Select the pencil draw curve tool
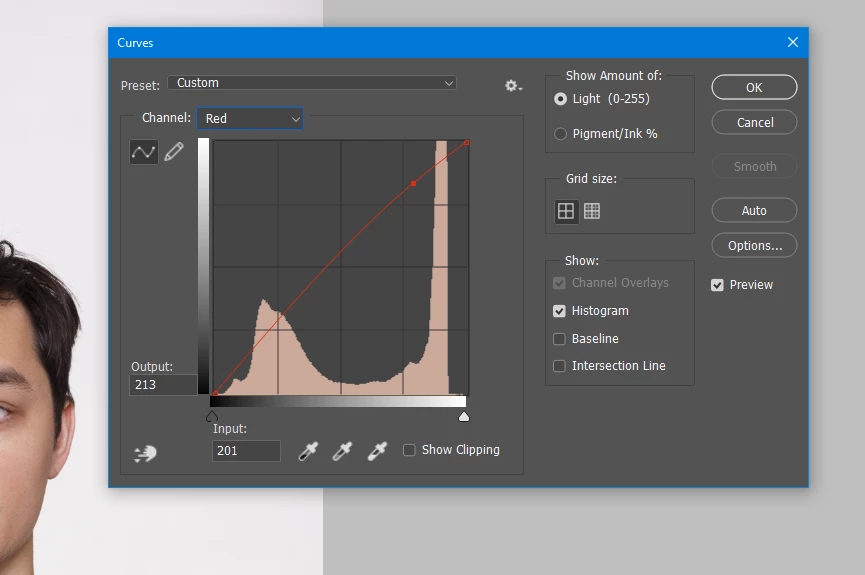This screenshot has width=865, height=575. (174, 152)
